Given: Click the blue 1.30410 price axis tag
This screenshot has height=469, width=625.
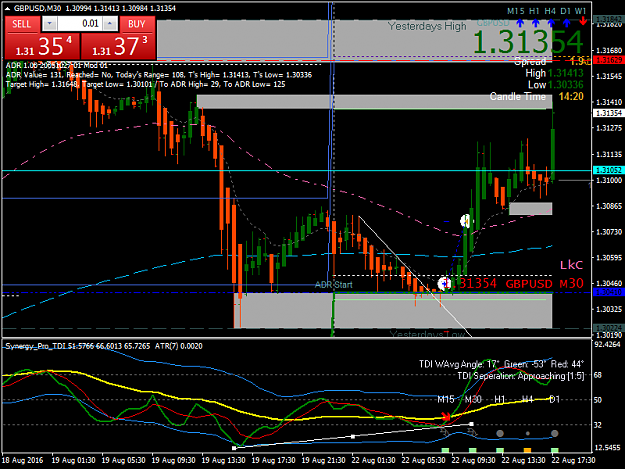Looking at the screenshot, I should click(608, 292).
